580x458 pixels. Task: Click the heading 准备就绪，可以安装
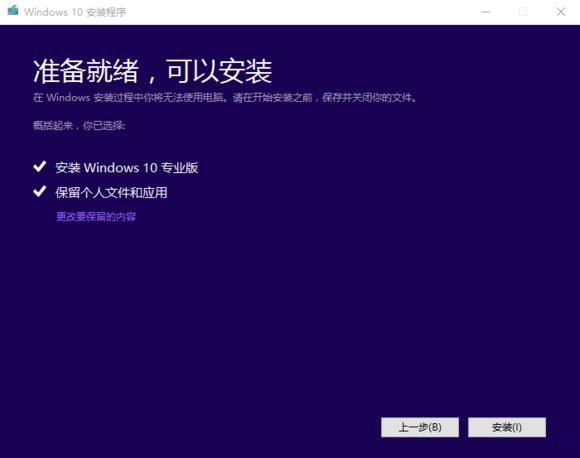pyautogui.click(x=153, y=71)
